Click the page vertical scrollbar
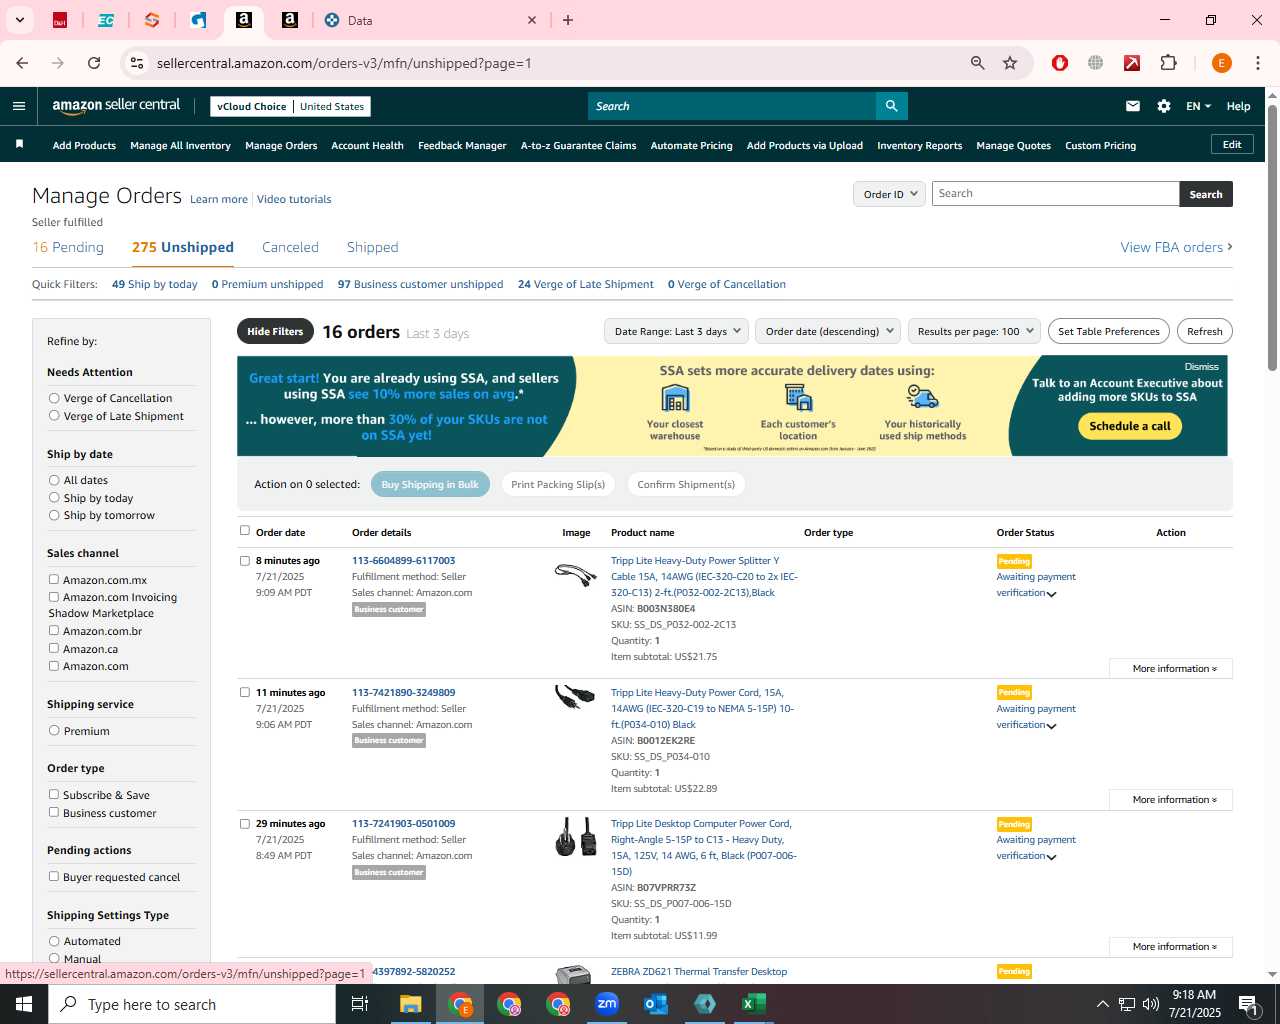The height and width of the screenshot is (1024, 1280). pyautogui.click(x=1272, y=237)
